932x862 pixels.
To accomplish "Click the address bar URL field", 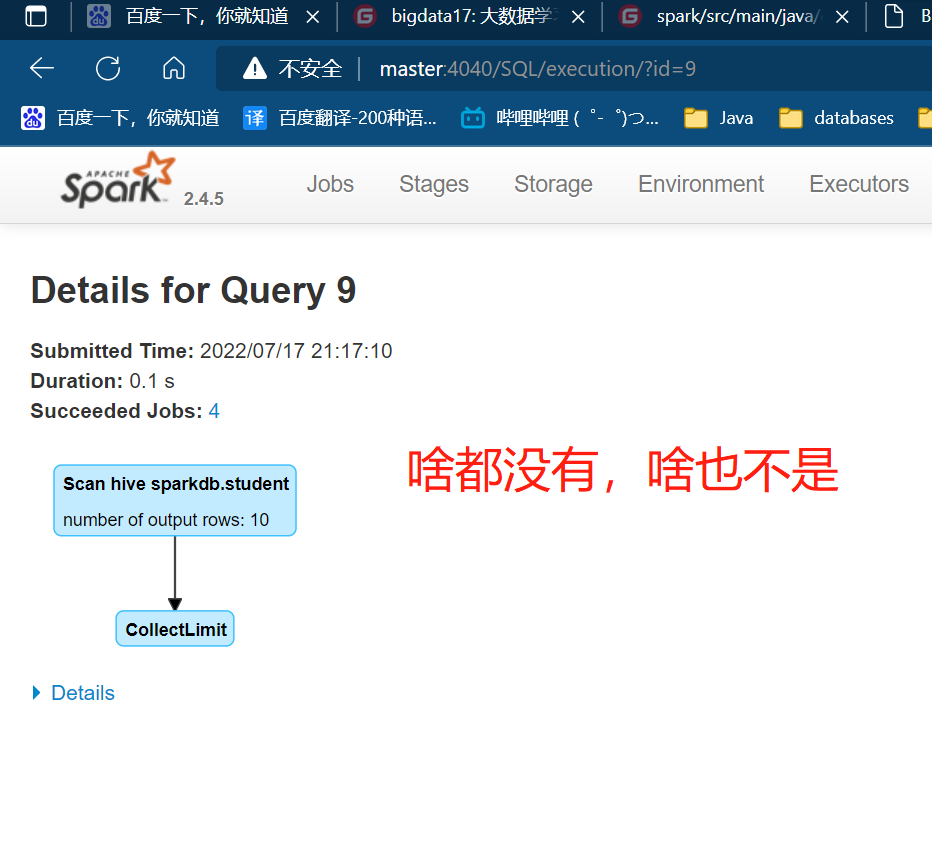I will [x=537, y=69].
